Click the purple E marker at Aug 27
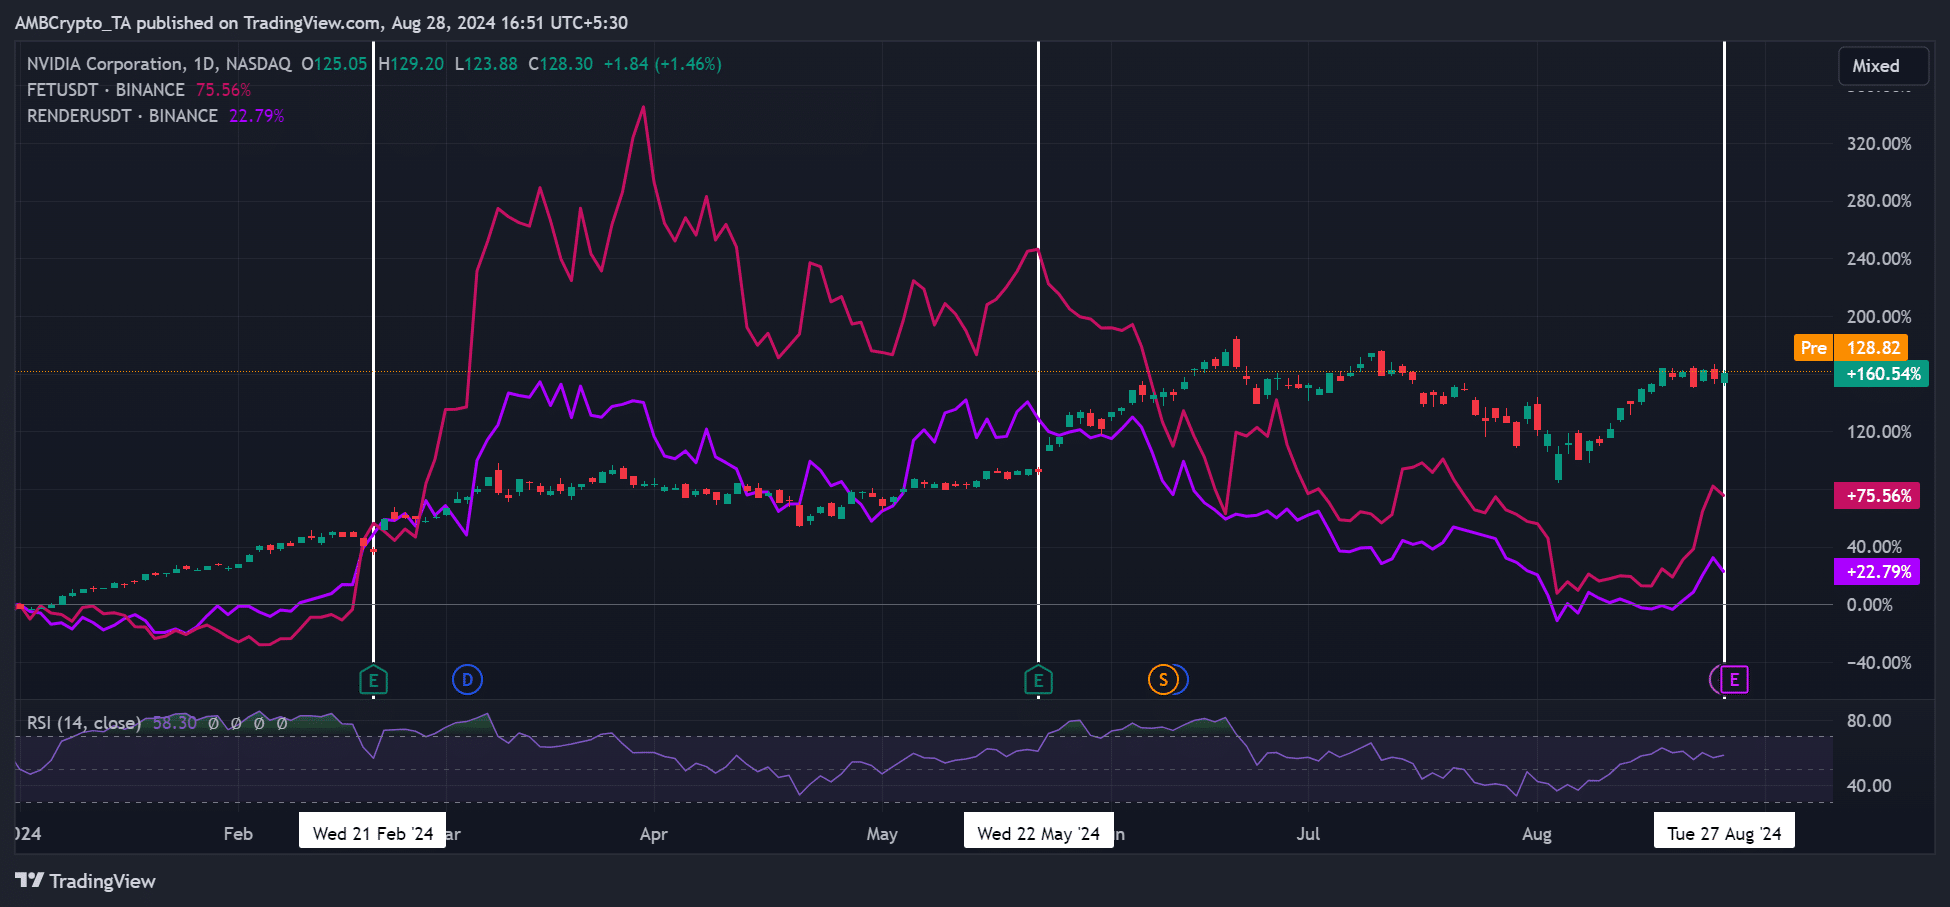The width and height of the screenshot is (1950, 907). [1734, 680]
